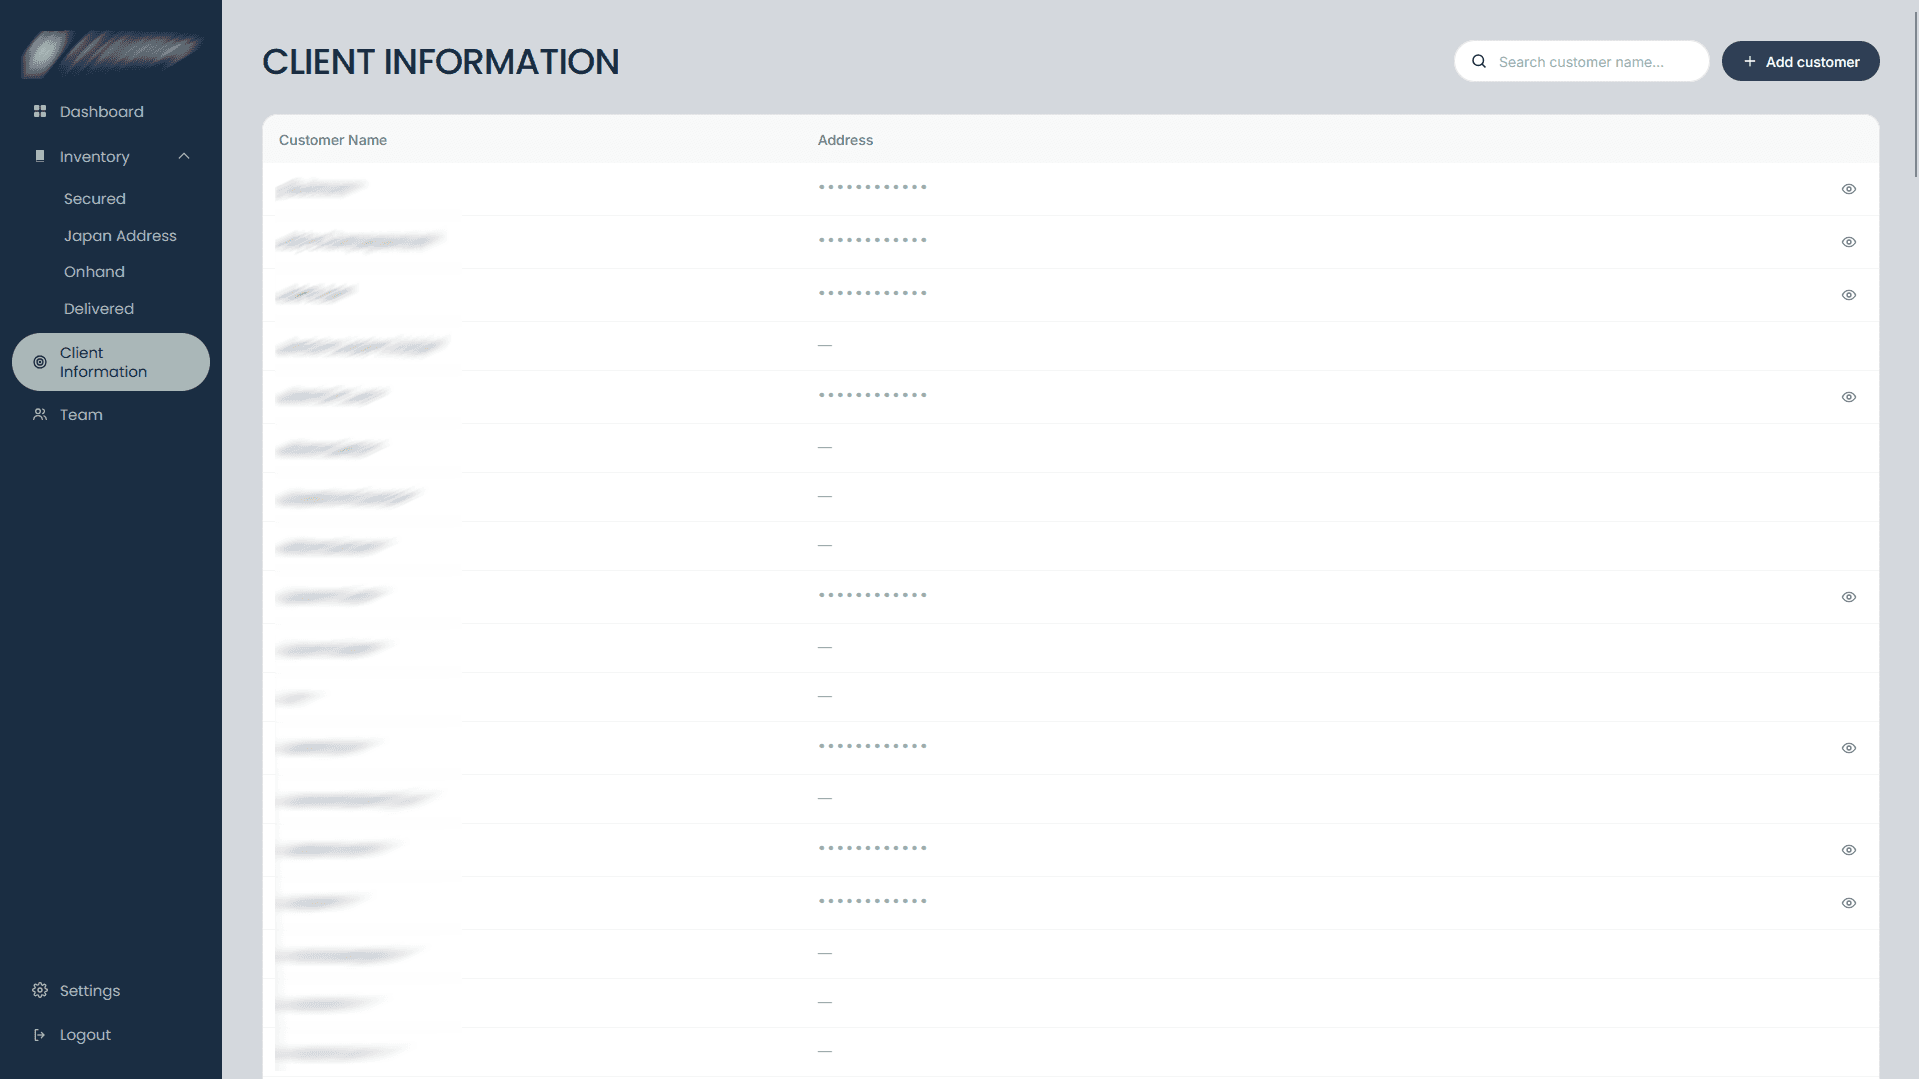Reveal address in ninth customer row
The height and width of the screenshot is (1079, 1919).
pos(1849,597)
